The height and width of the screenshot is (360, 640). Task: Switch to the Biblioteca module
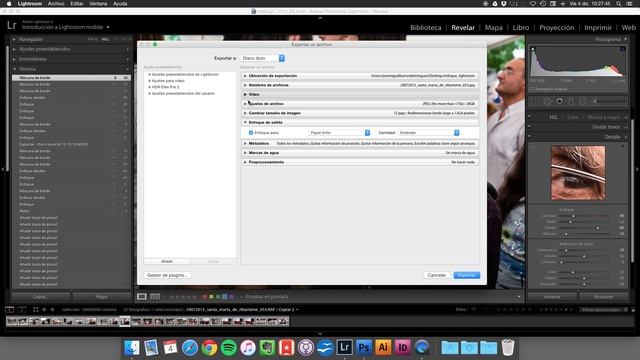[x=426, y=28]
